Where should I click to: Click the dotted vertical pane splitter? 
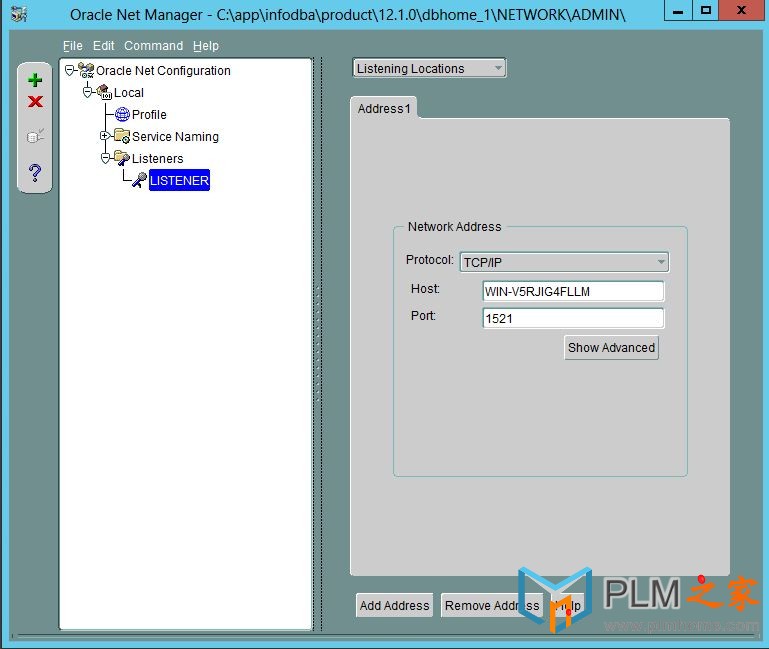pyautogui.click(x=319, y=343)
